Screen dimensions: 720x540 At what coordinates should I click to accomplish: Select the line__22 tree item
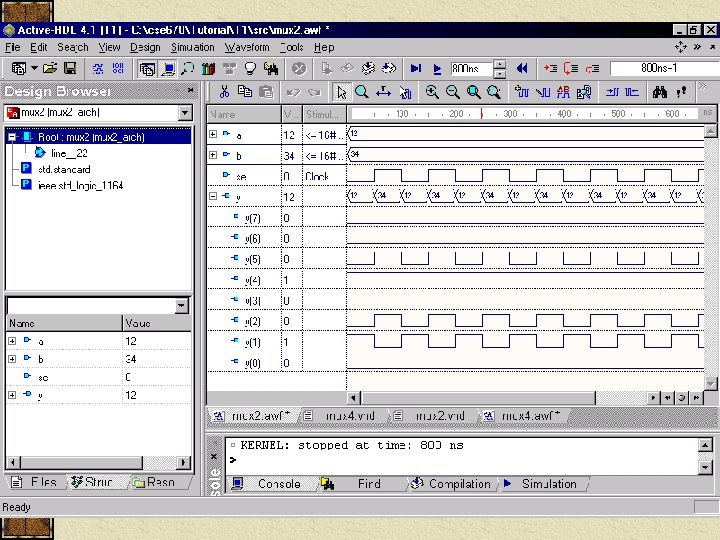(69, 153)
